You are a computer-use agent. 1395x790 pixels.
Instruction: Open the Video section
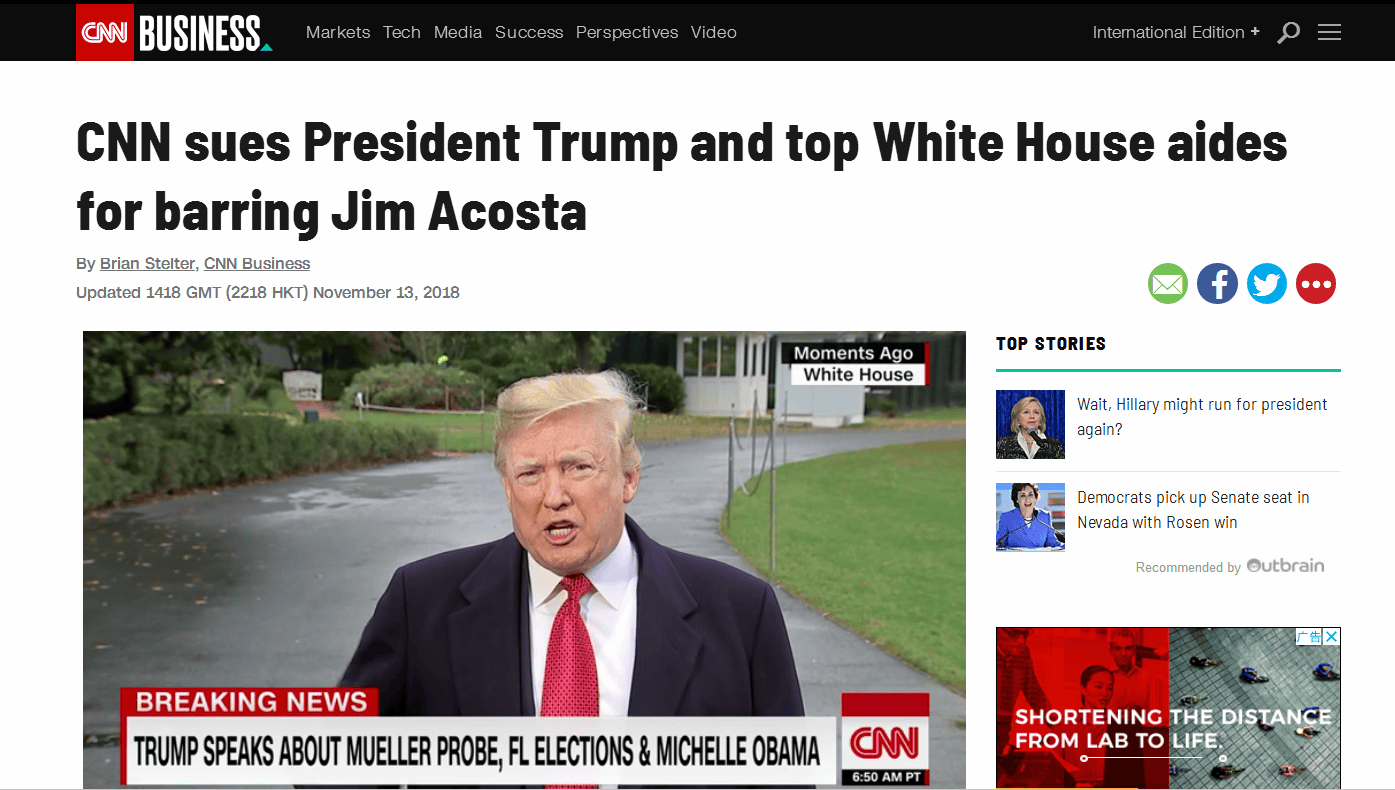(714, 32)
